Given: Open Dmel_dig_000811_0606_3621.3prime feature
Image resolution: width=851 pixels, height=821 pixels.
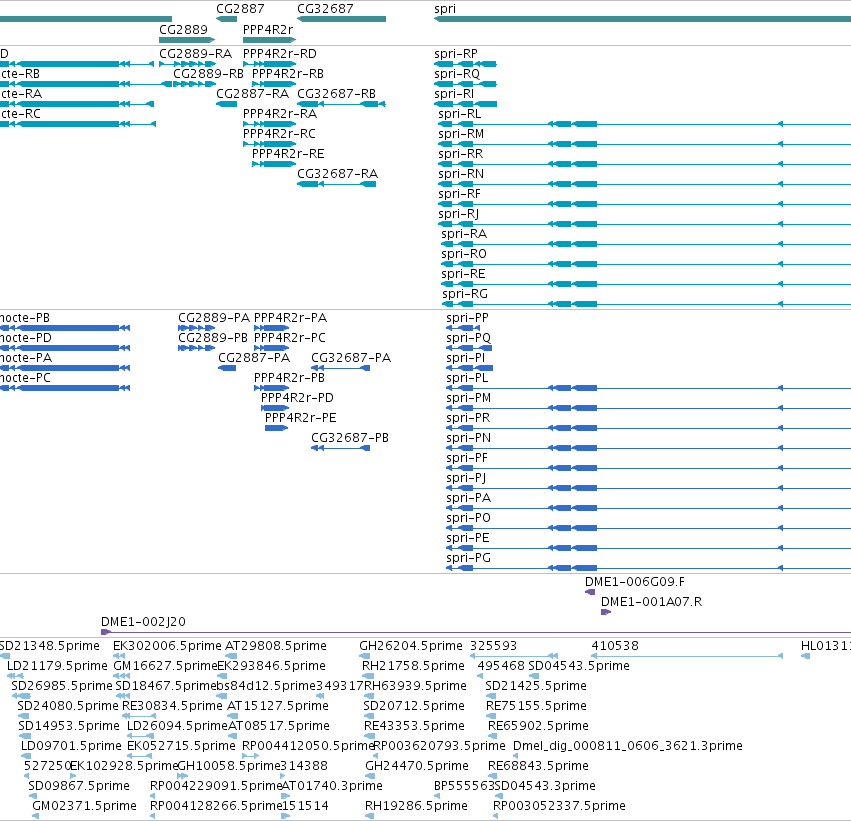Looking at the screenshot, I should click(627, 747).
